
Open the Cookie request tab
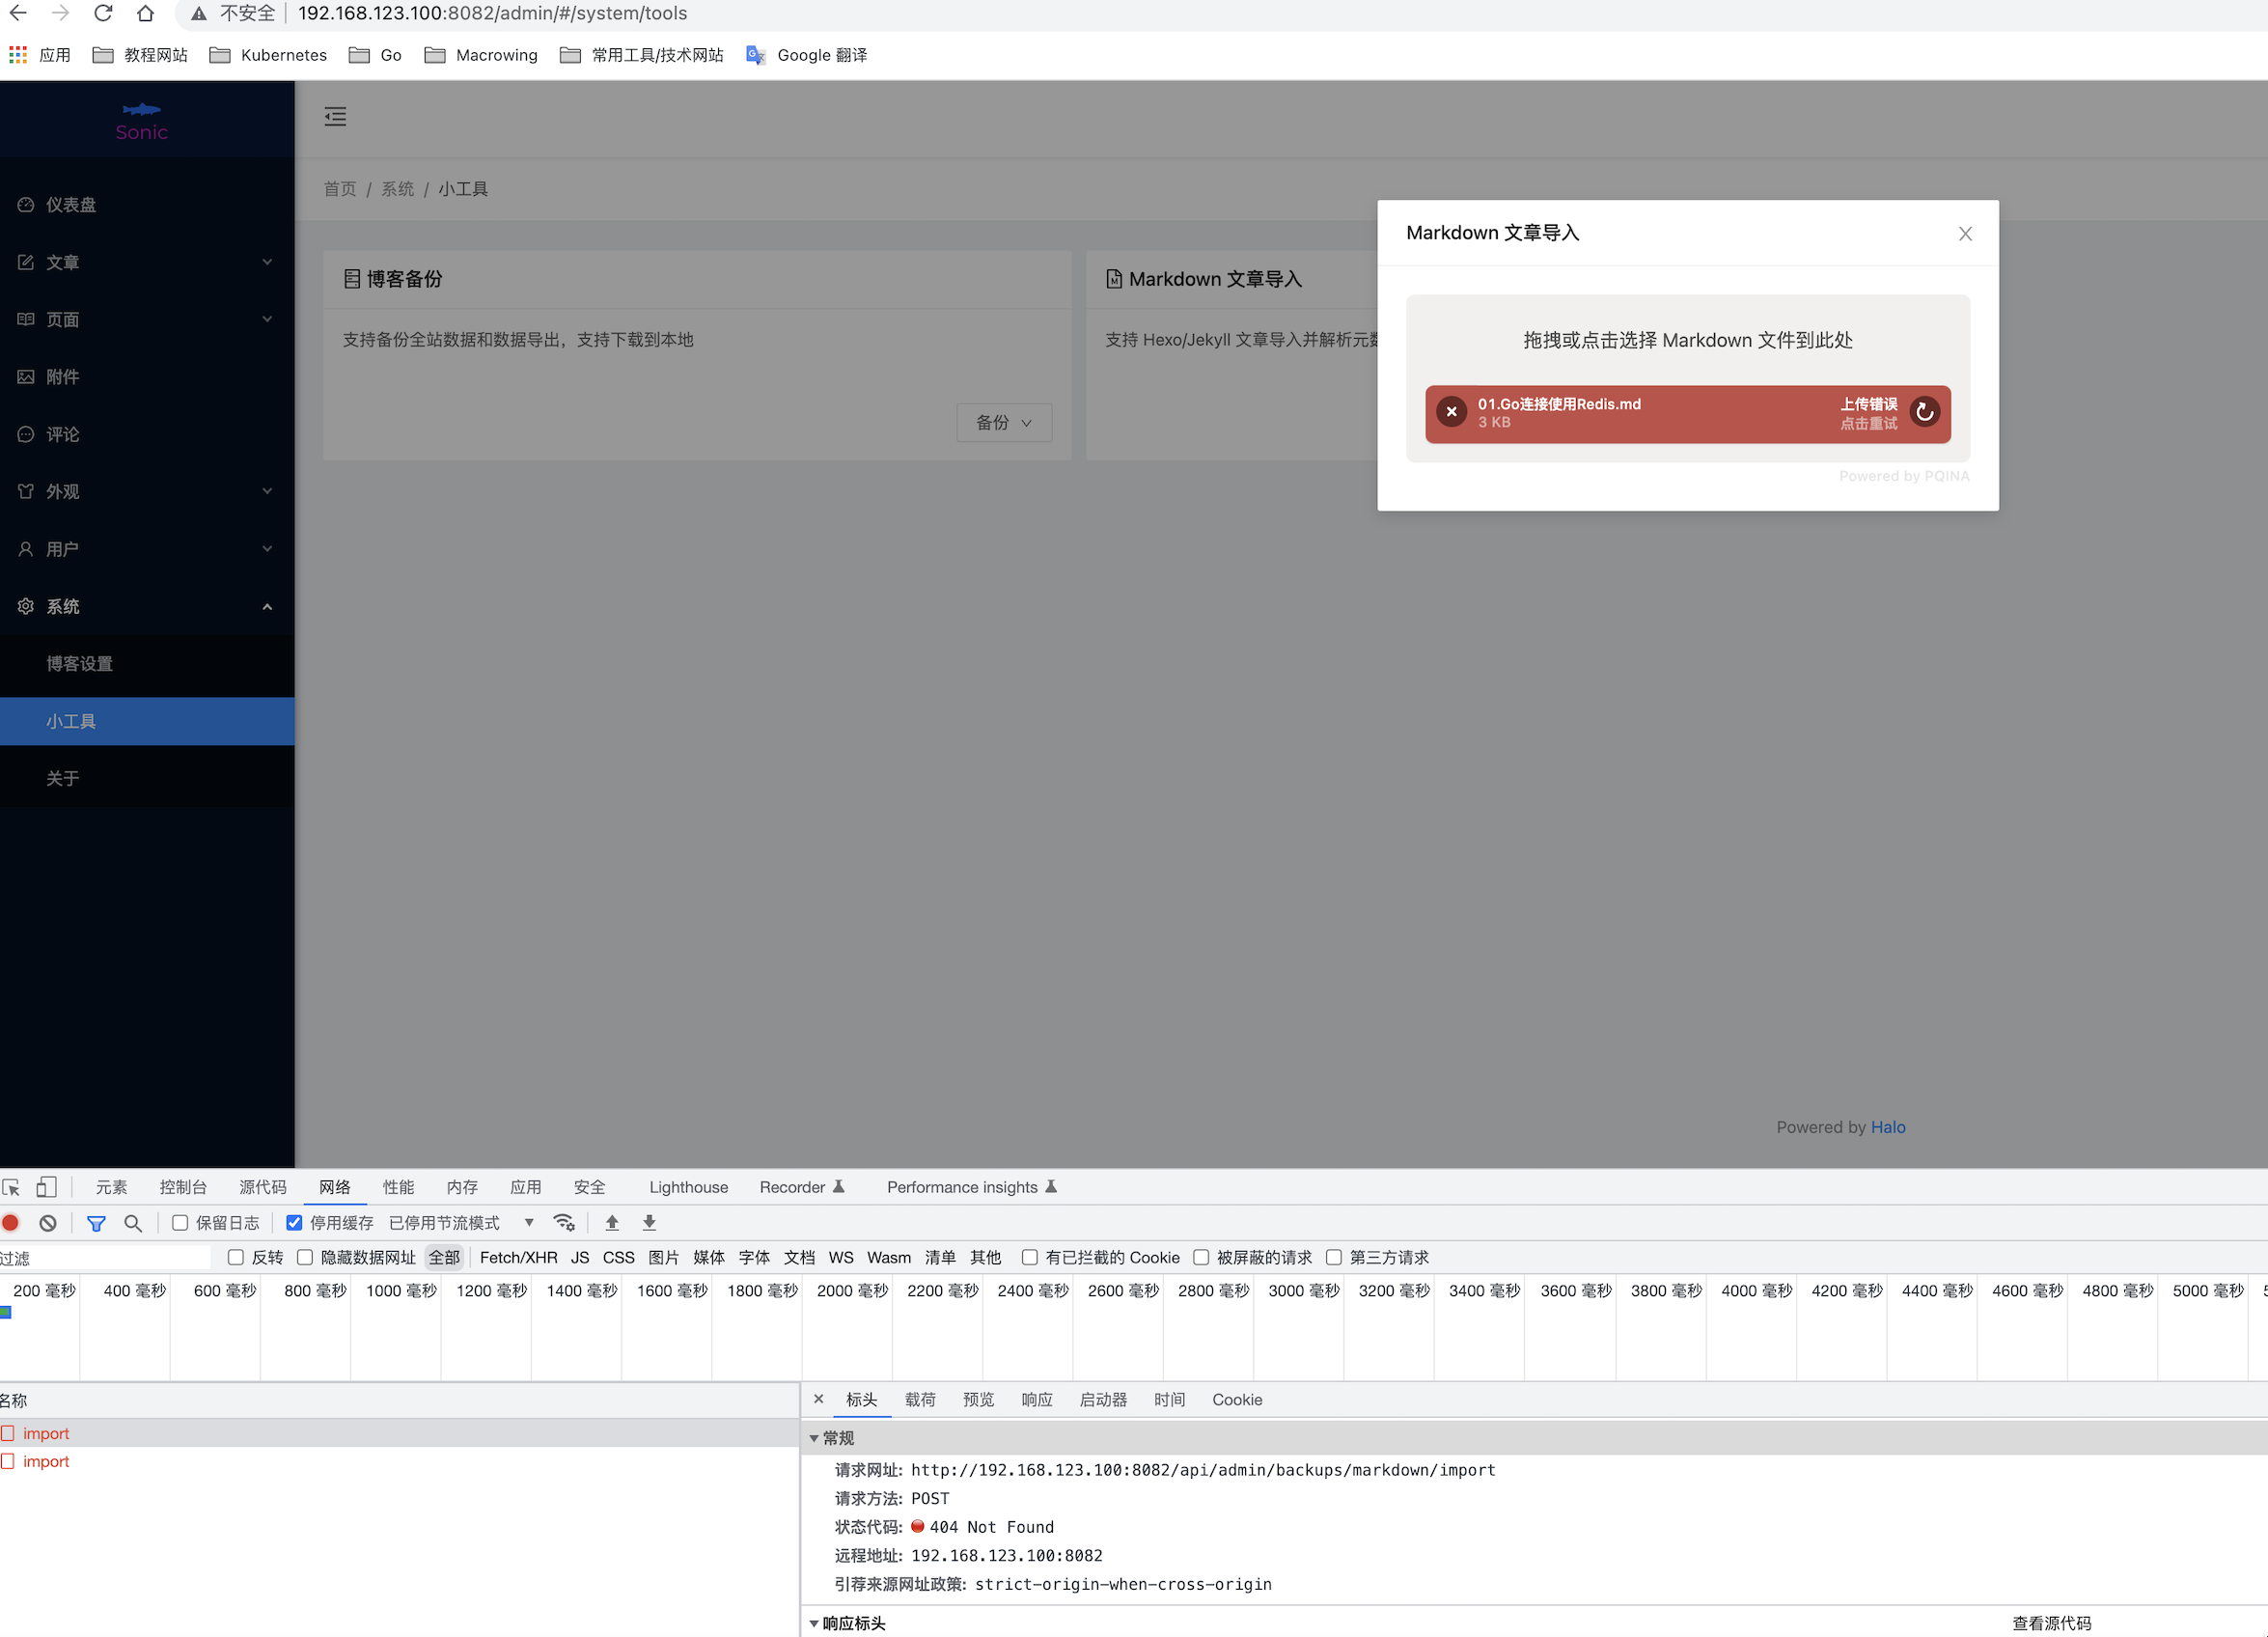coord(1237,1399)
